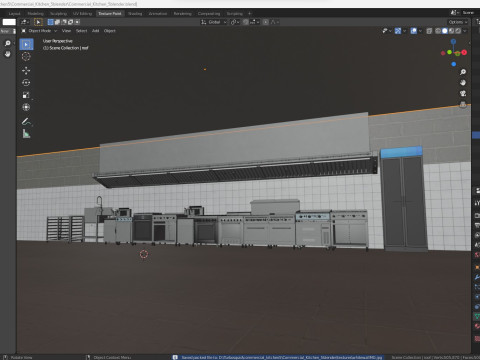Set selection mode to invert selection

[71, 22]
